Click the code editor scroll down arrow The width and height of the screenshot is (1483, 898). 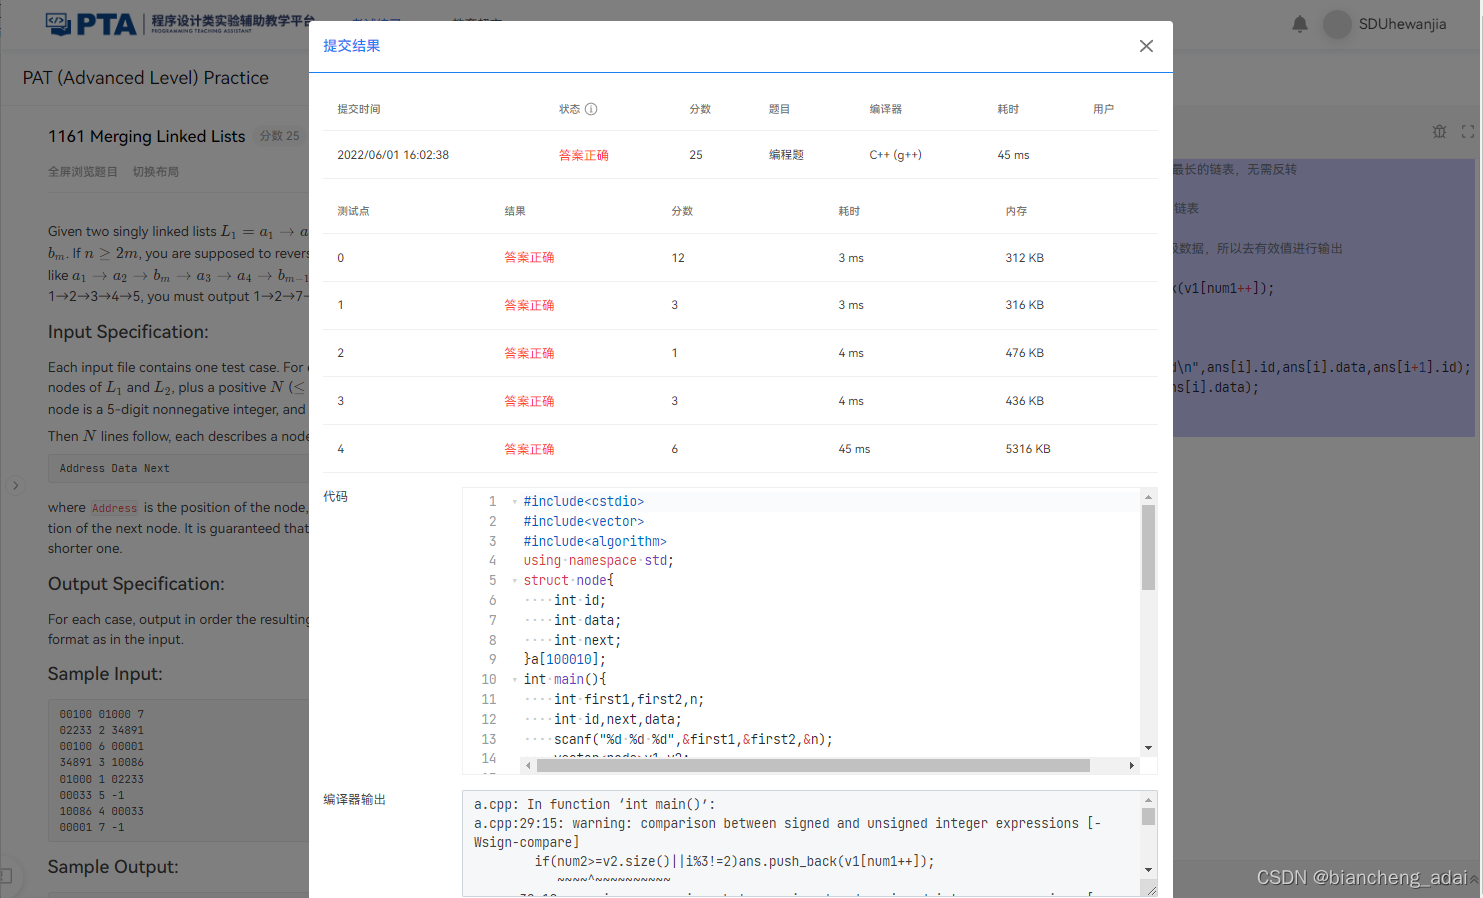pyautogui.click(x=1148, y=748)
